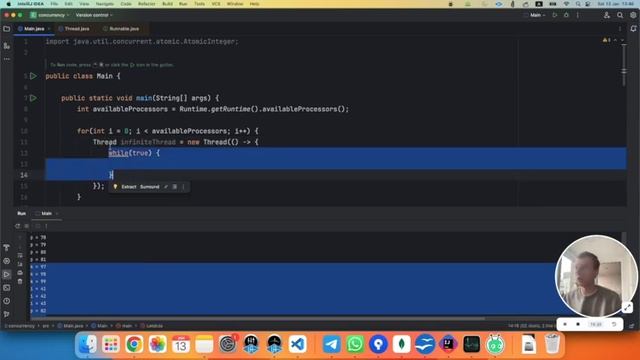The height and width of the screenshot is (360, 640).
Task: Toggle soft-wrap in the Run console
Action: click(20, 256)
